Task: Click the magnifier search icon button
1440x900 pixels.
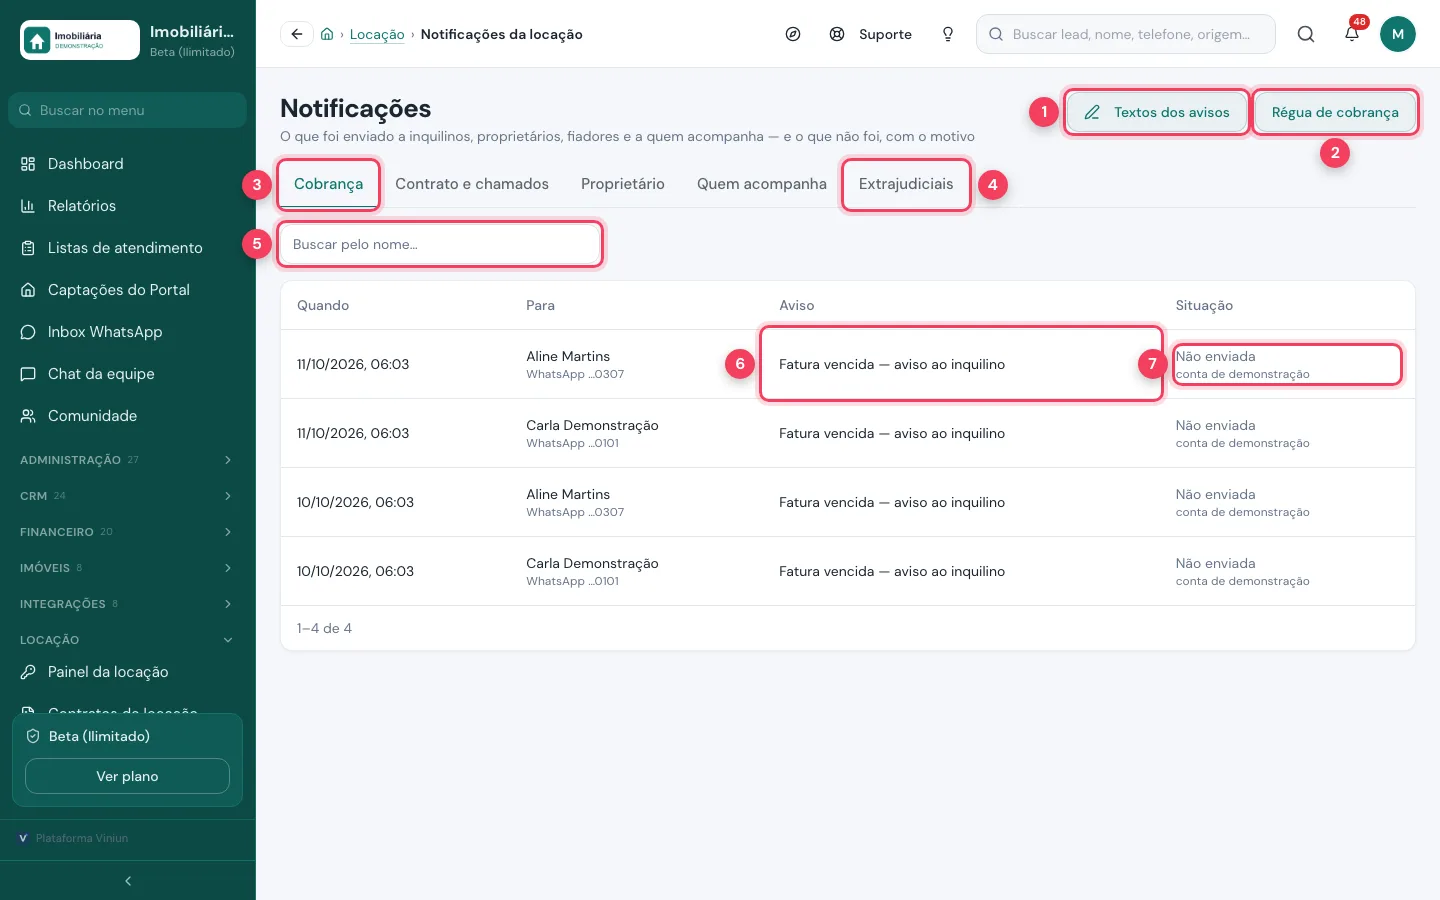Action: [x=1306, y=34]
